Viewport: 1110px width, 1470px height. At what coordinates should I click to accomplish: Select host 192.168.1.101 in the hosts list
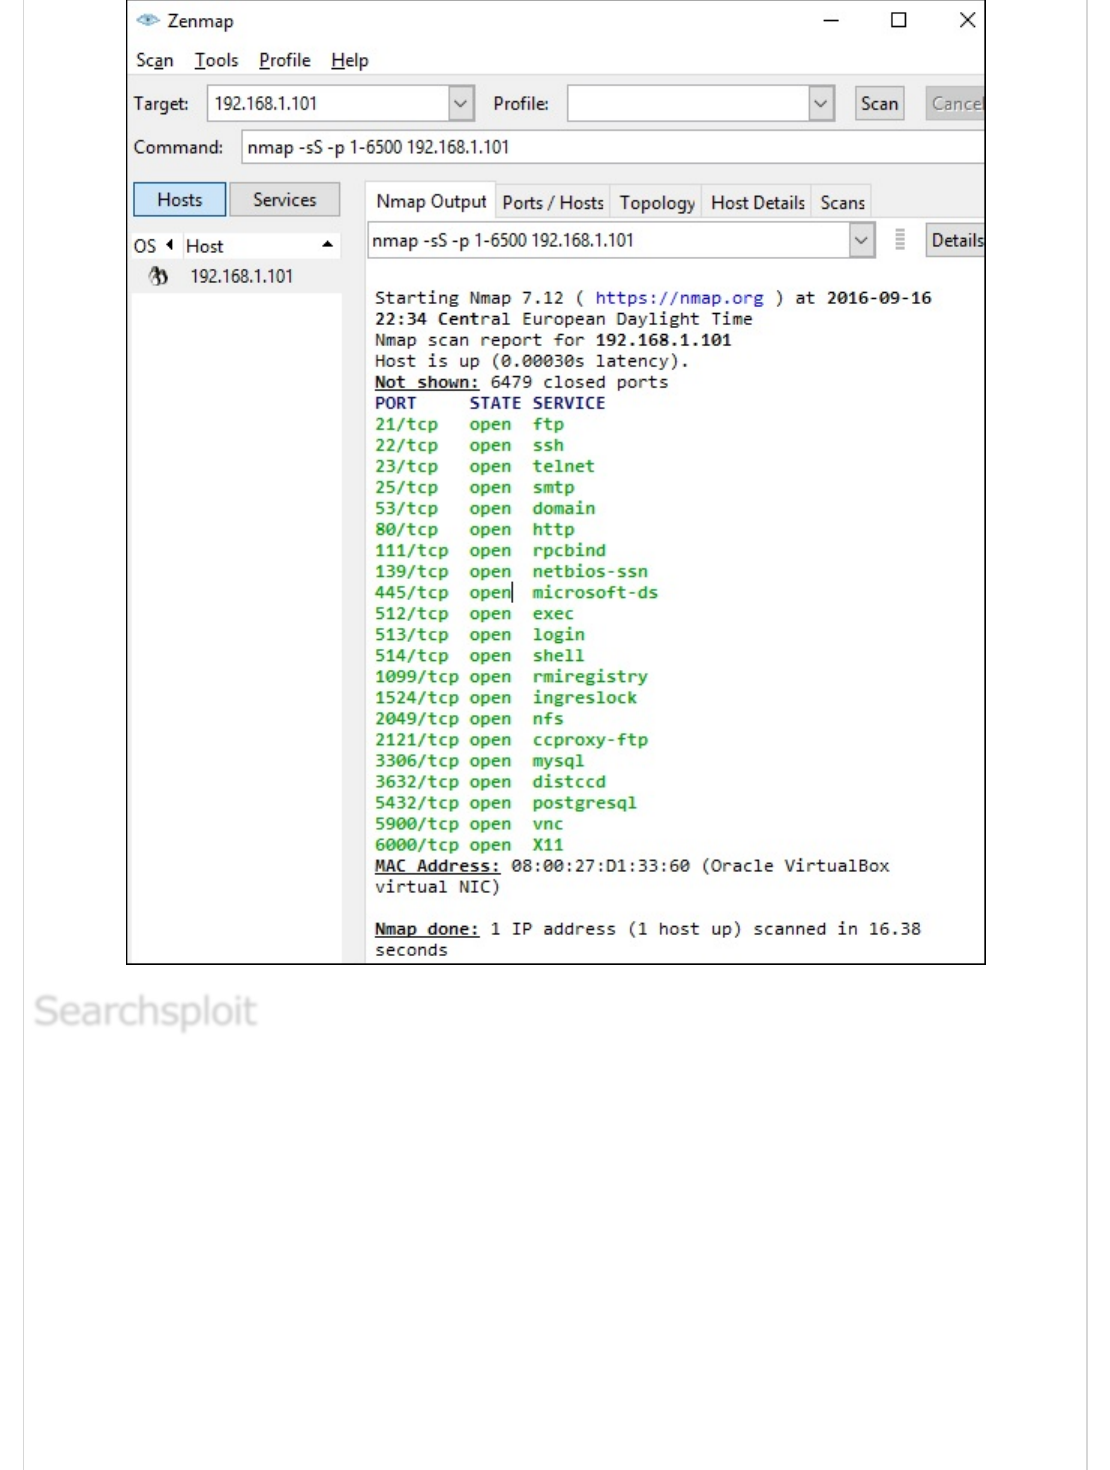pyautogui.click(x=241, y=276)
